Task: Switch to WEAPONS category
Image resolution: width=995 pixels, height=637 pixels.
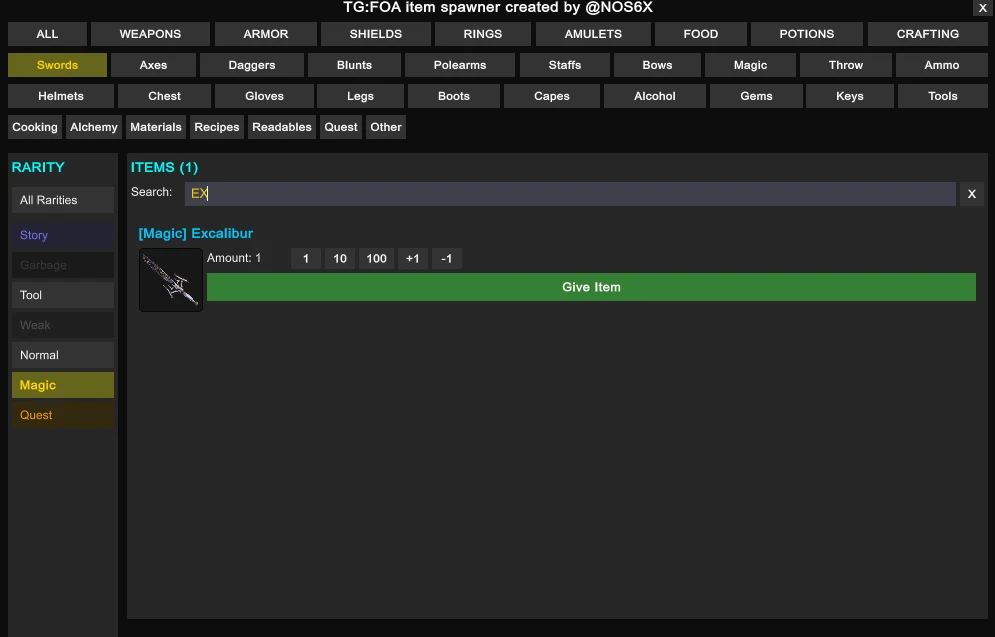Action: click(x=150, y=34)
